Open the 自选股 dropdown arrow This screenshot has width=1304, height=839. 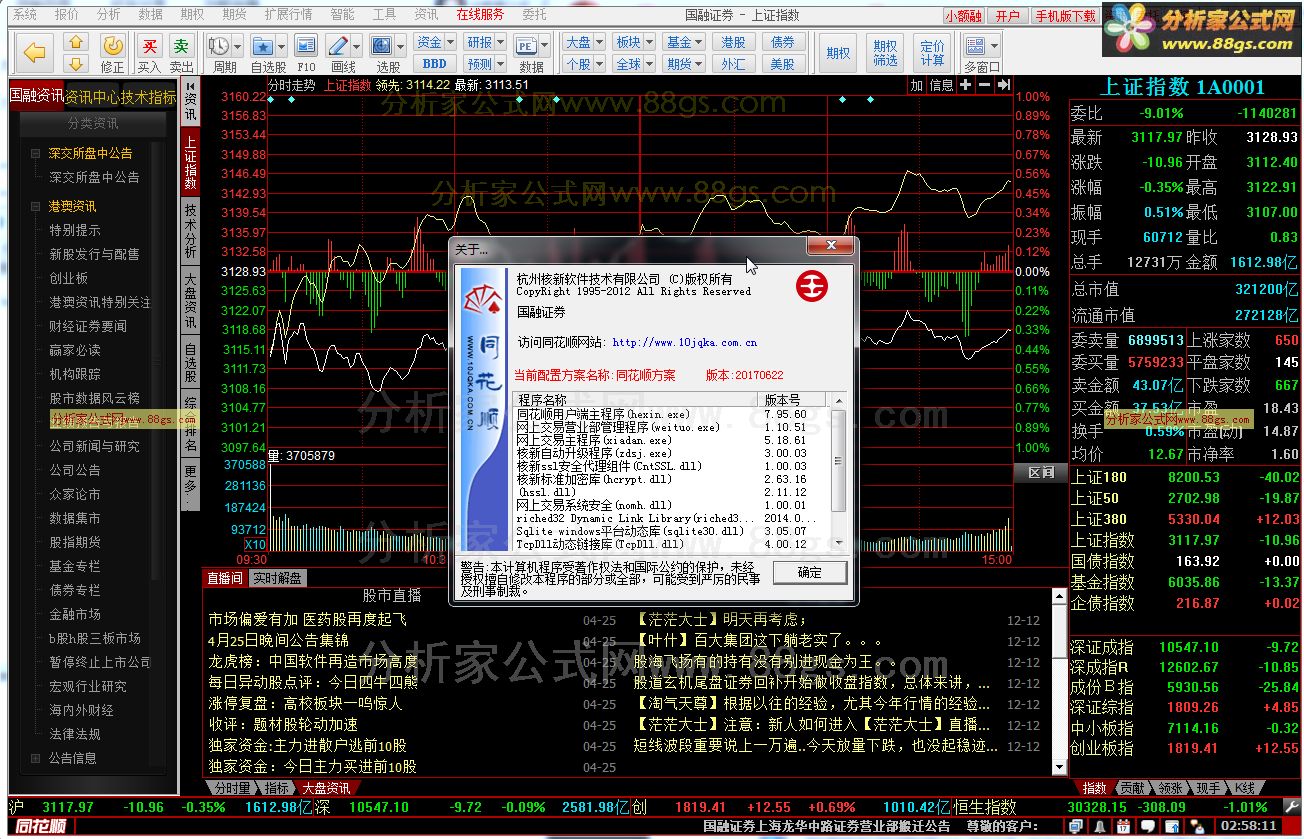click(281, 46)
